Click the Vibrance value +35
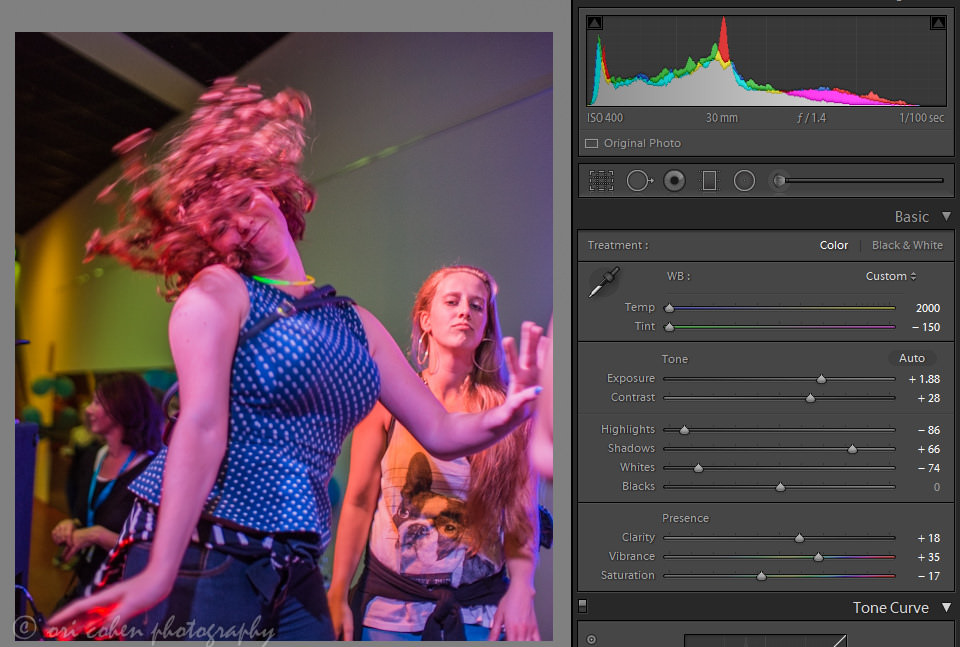The height and width of the screenshot is (647, 960). click(x=928, y=557)
